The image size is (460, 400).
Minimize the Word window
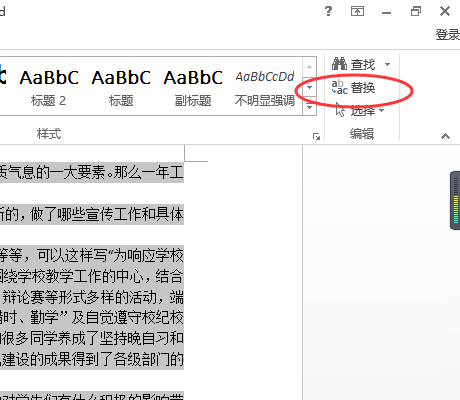387,13
